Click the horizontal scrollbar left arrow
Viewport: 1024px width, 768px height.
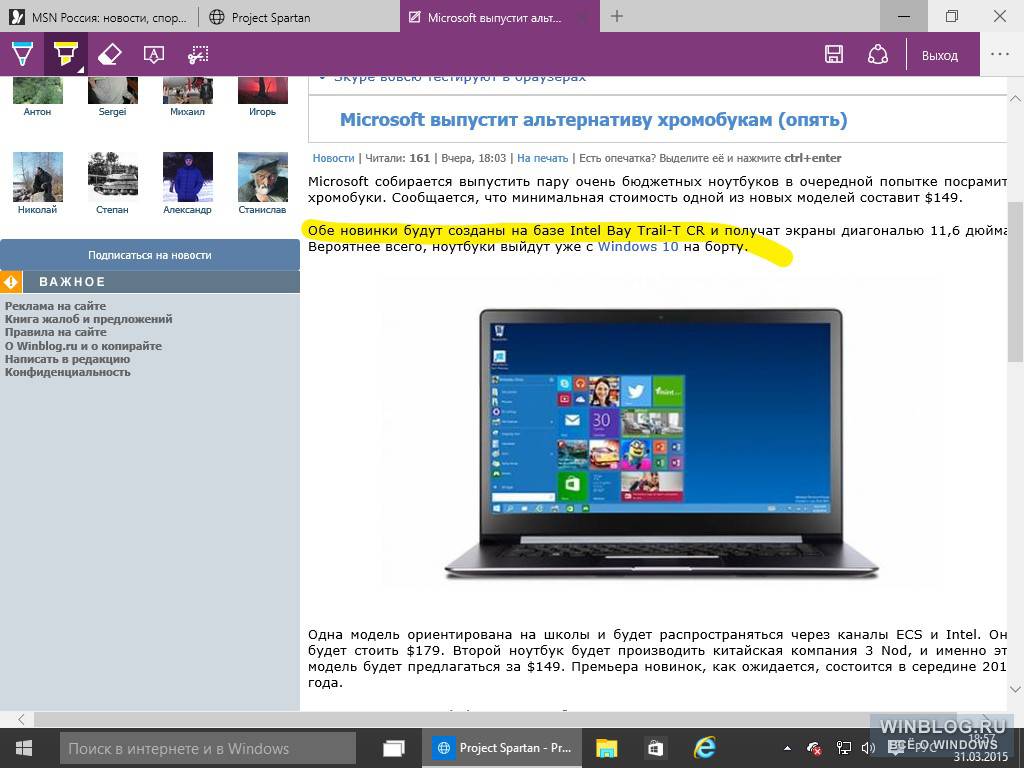pyautogui.click(x=21, y=719)
